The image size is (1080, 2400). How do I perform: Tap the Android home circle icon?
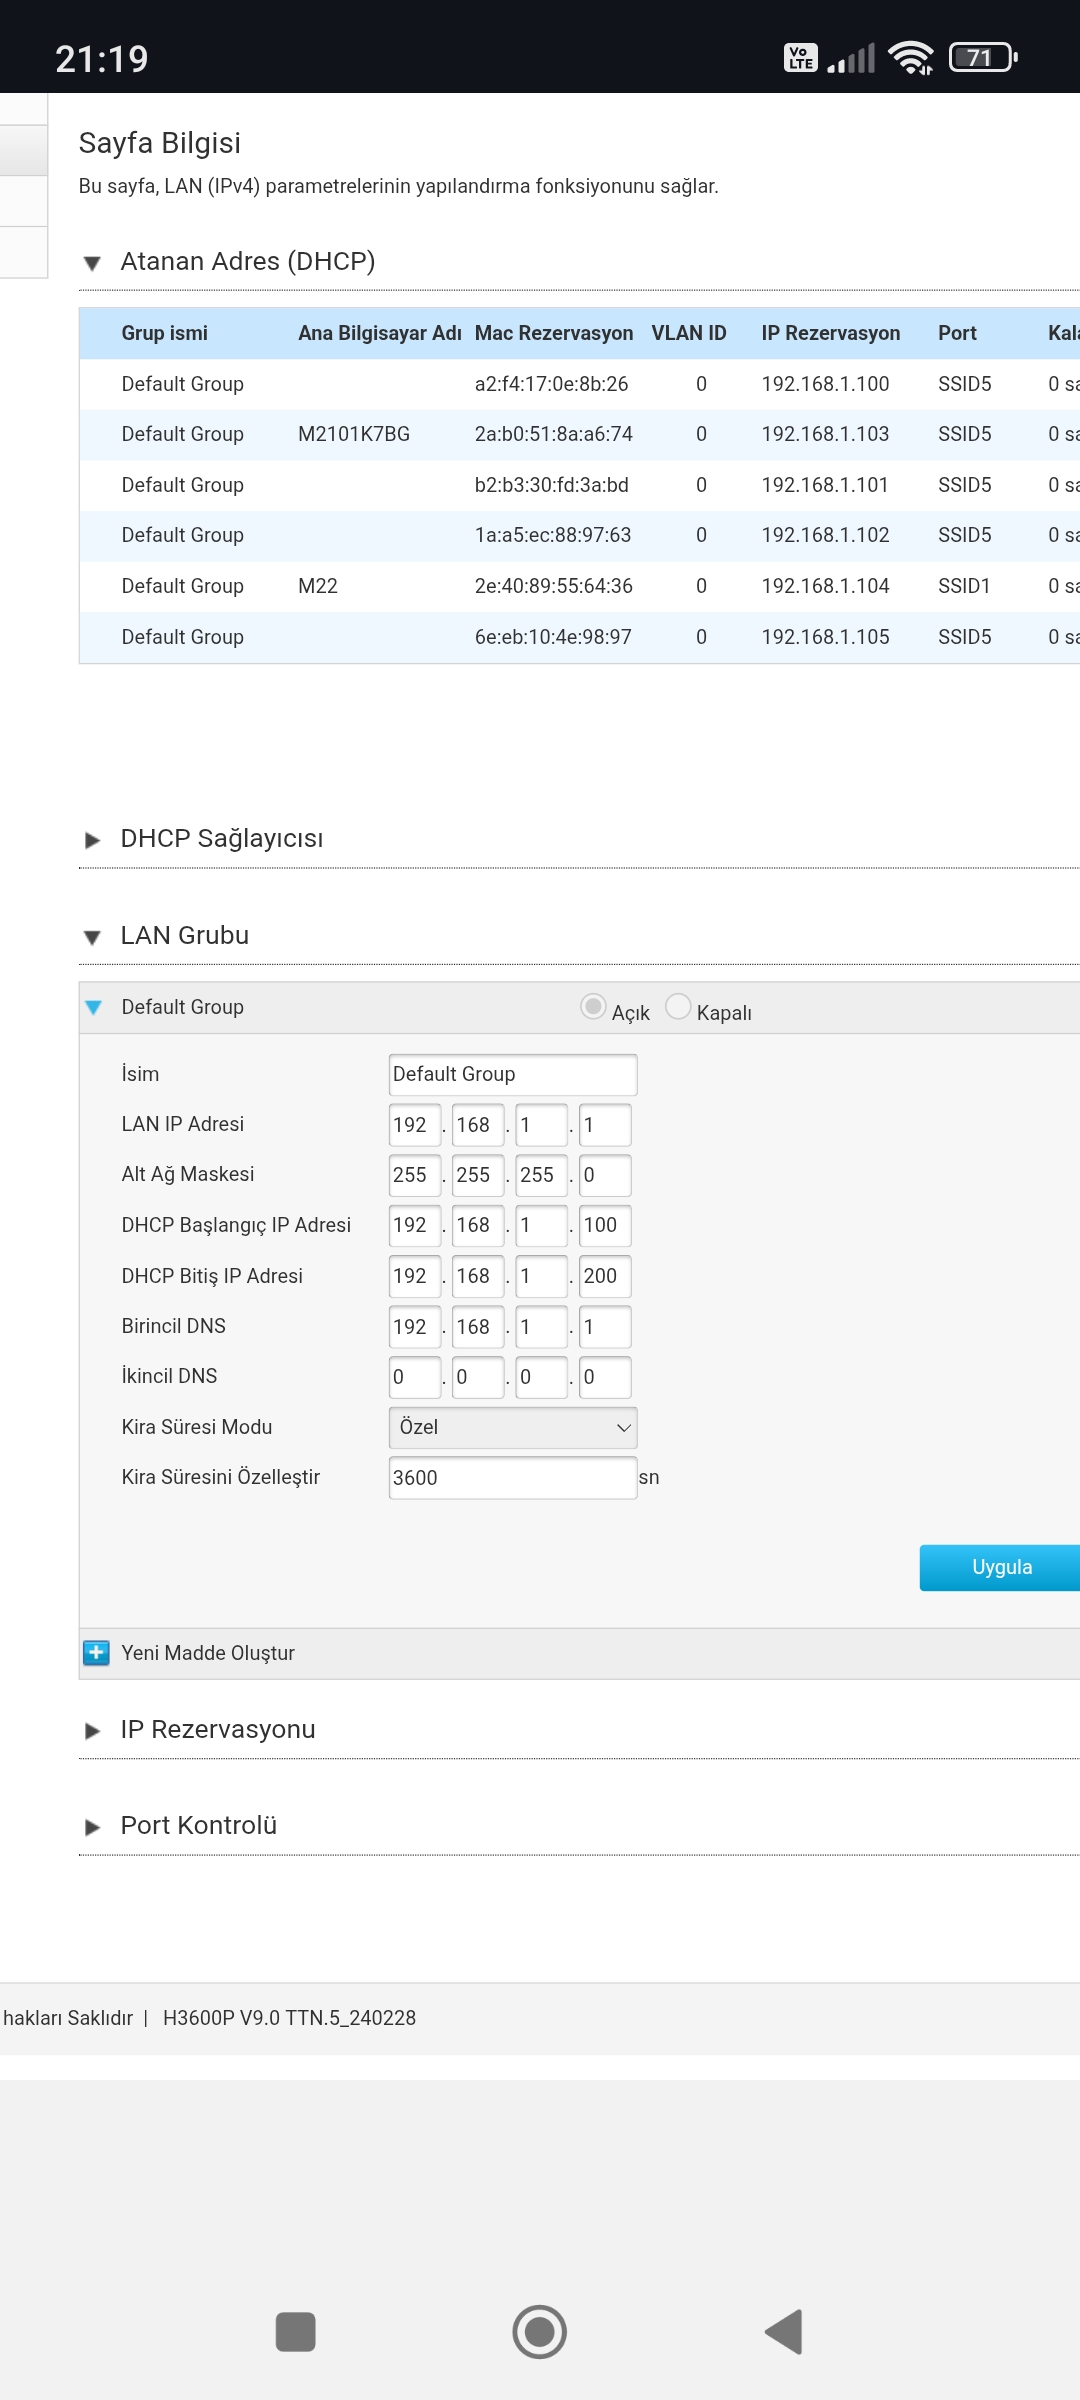[x=540, y=2332]
